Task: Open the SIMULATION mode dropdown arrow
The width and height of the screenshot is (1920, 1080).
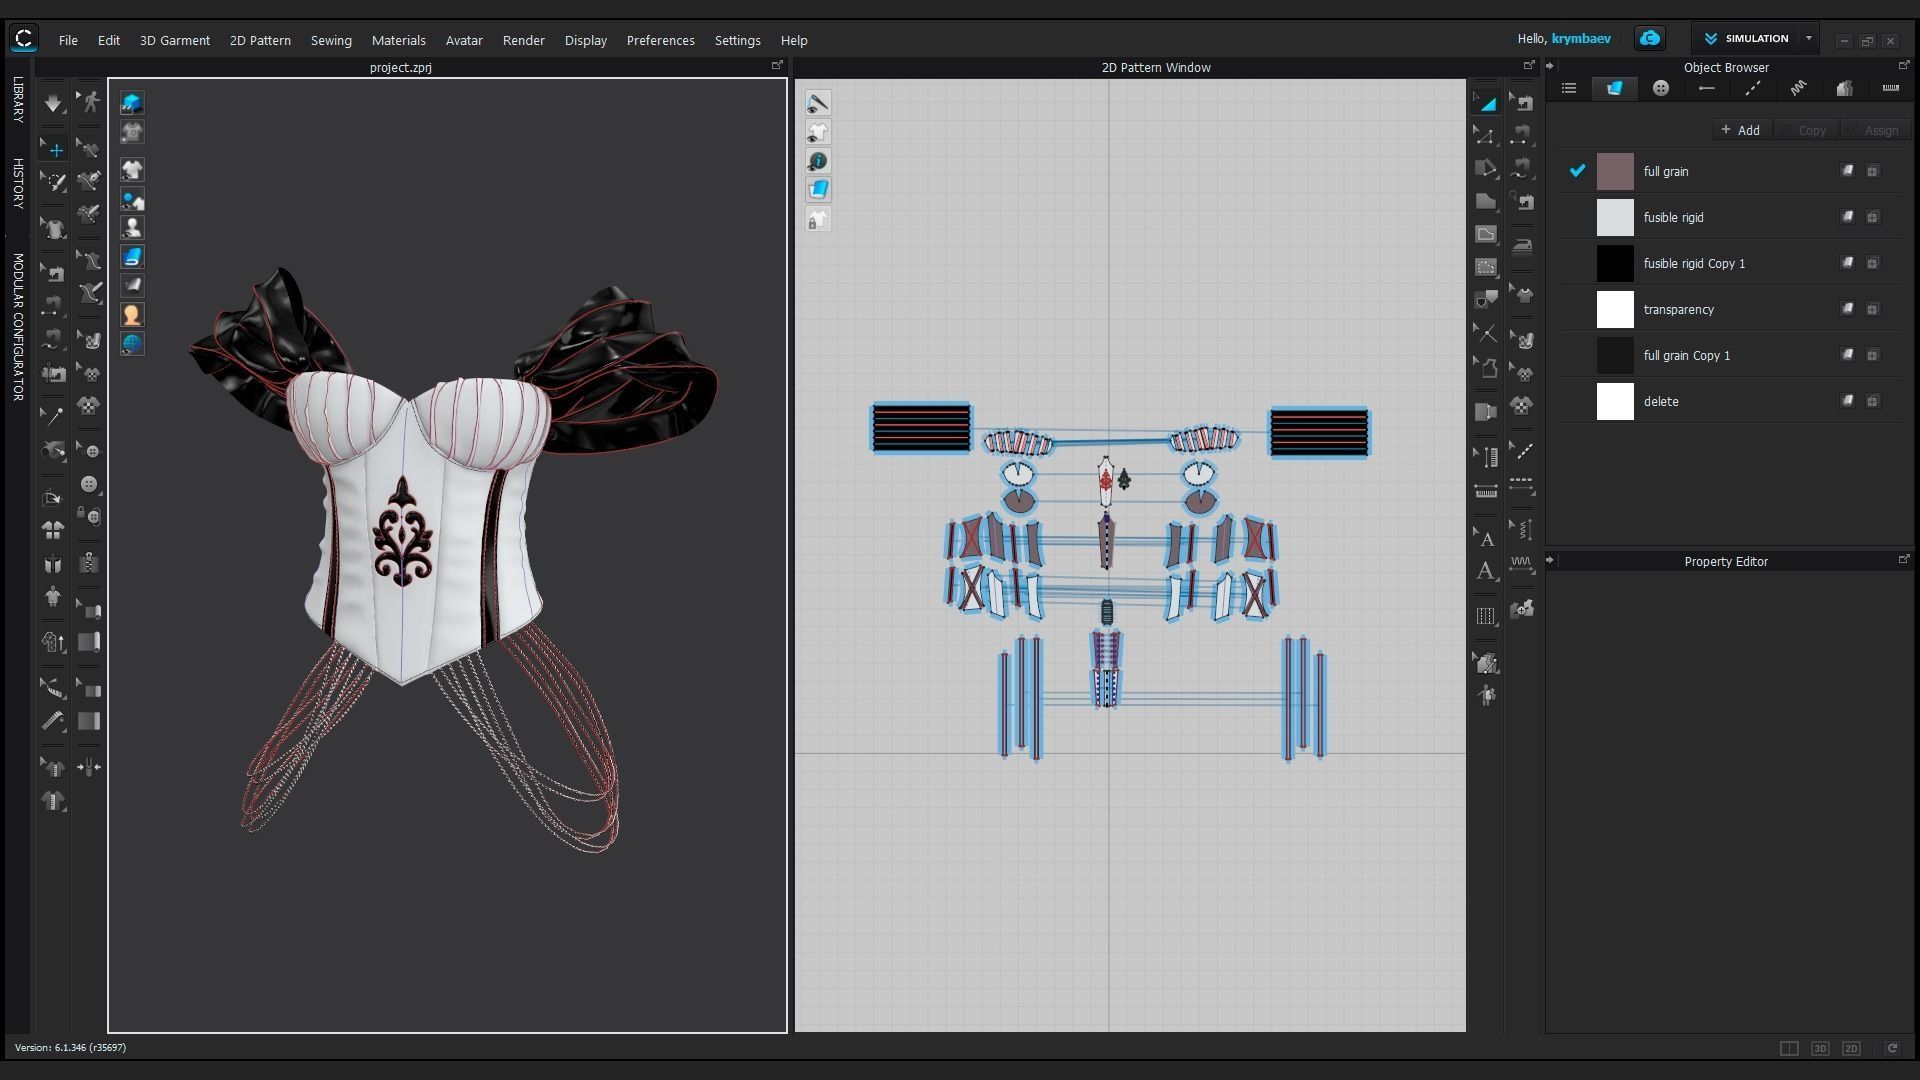Action: tap(1808, 38)
